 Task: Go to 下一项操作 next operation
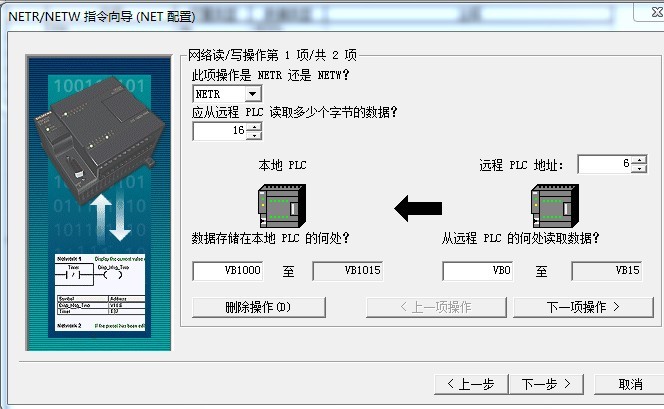(x=583, y=307)
